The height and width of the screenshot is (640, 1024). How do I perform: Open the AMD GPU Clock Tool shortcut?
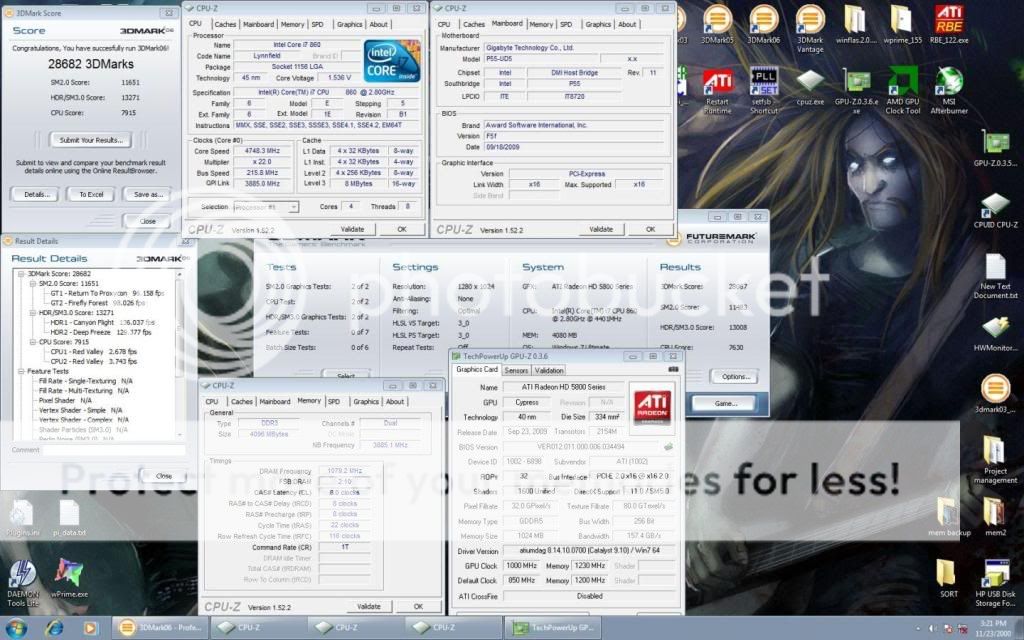point(903,91)
